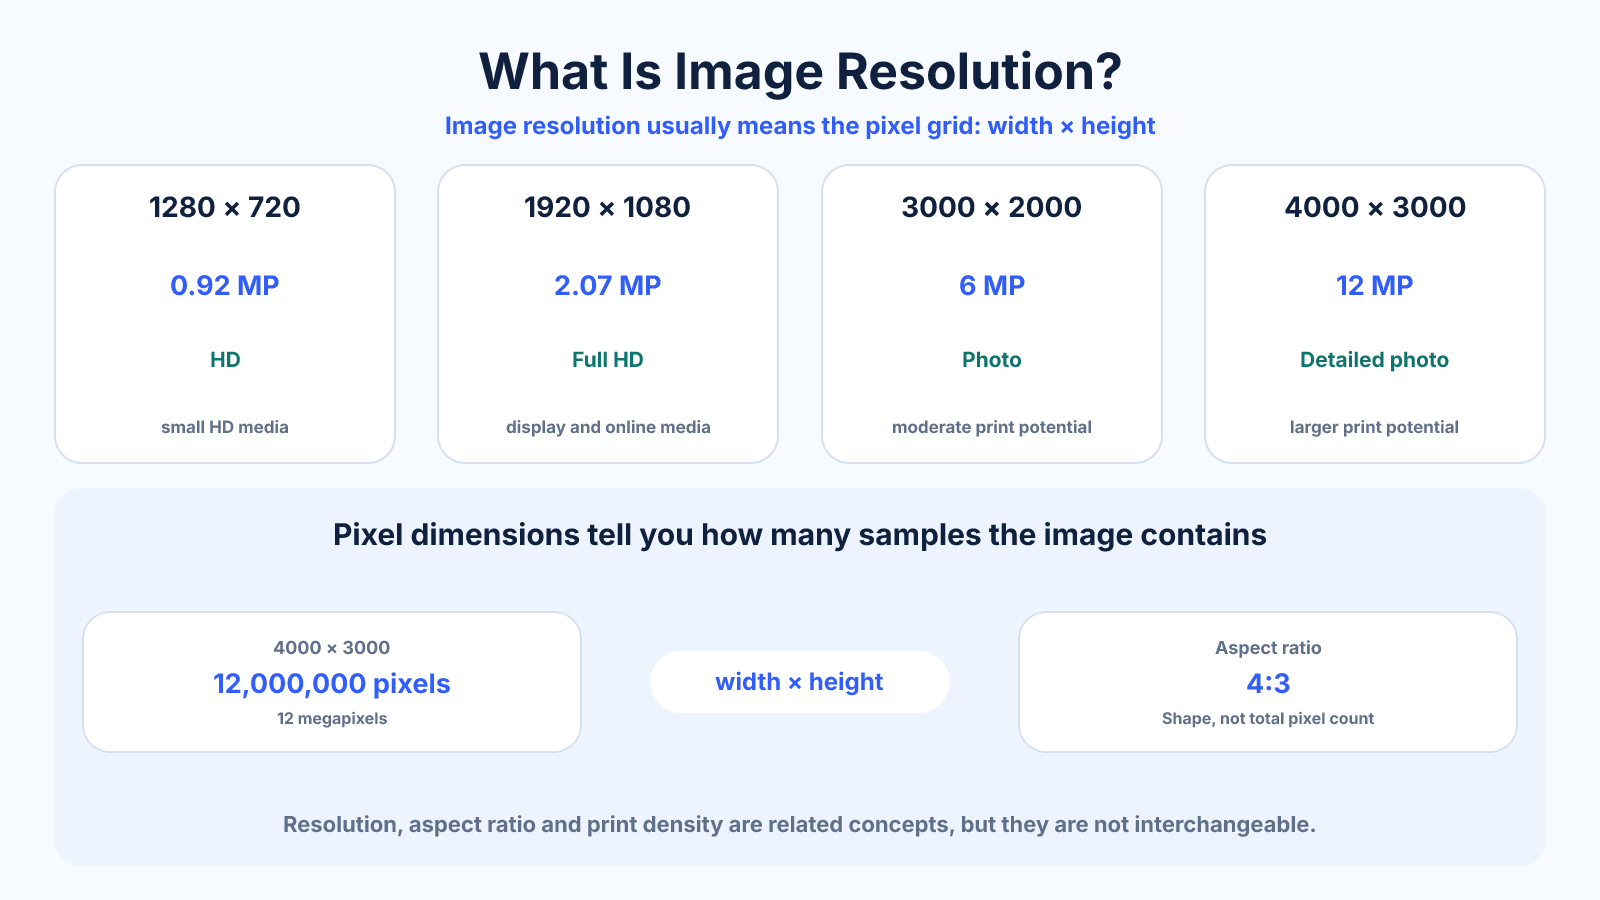Select the blue subtitle about pixel grid
The image size is (1600, 900).
click(x=800, y=126)
